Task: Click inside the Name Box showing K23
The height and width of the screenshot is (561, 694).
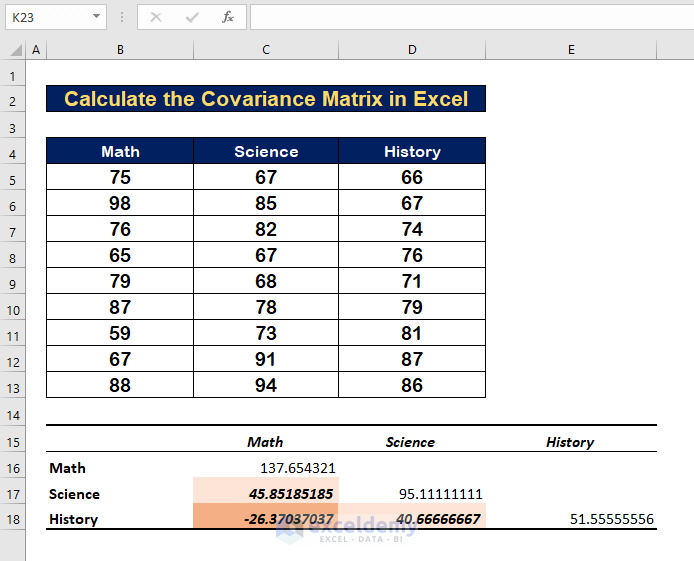Action: [45, 17]
